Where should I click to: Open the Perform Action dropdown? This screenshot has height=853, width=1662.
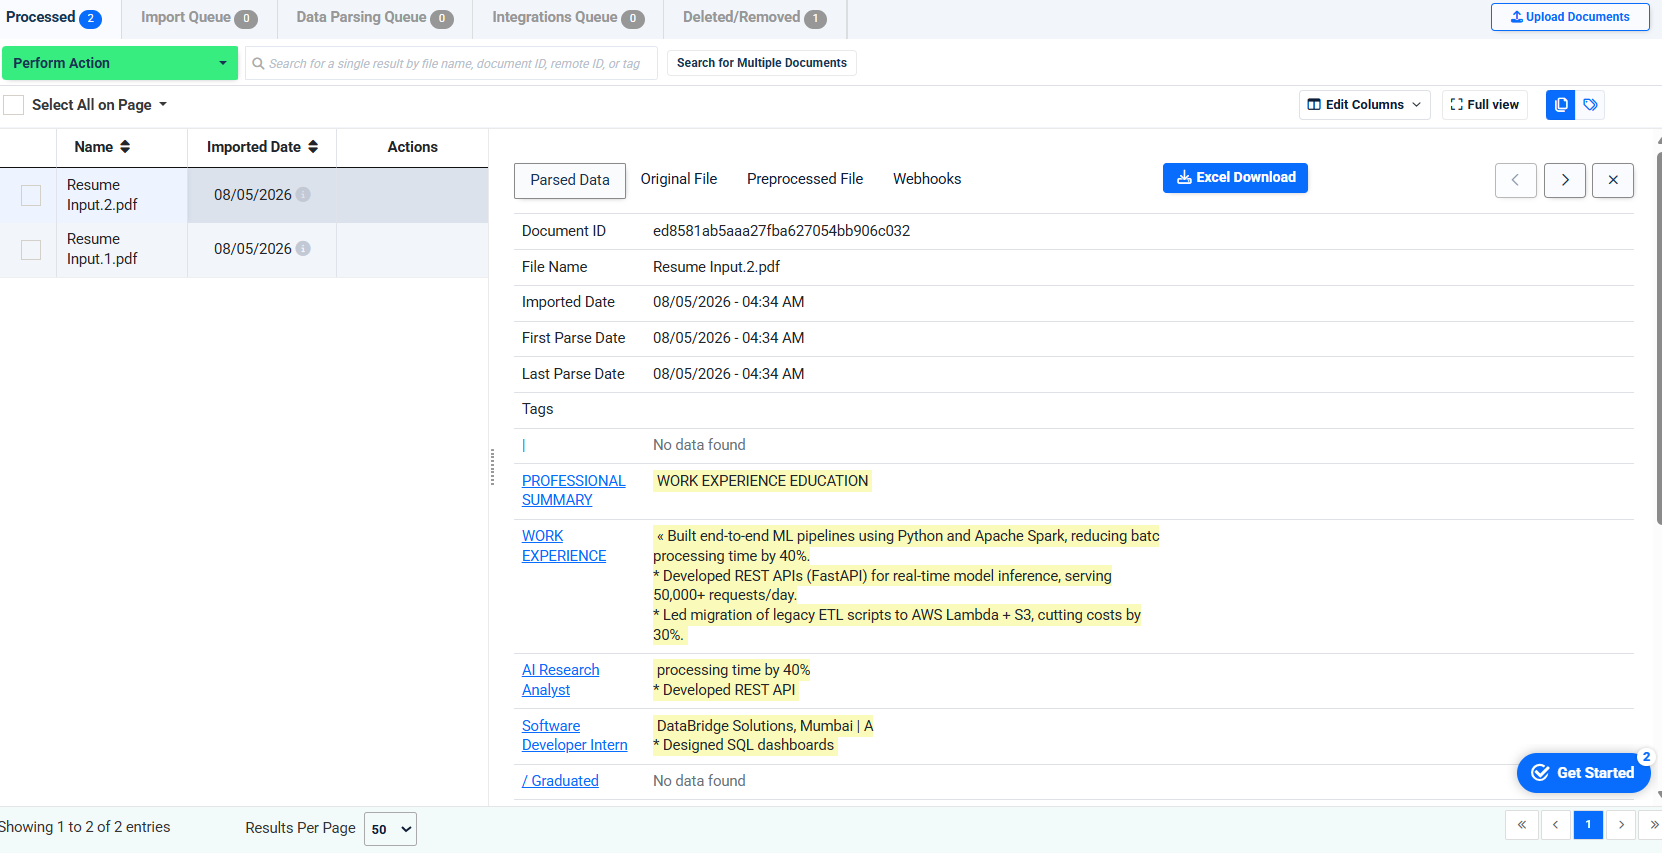coord(120,63)
